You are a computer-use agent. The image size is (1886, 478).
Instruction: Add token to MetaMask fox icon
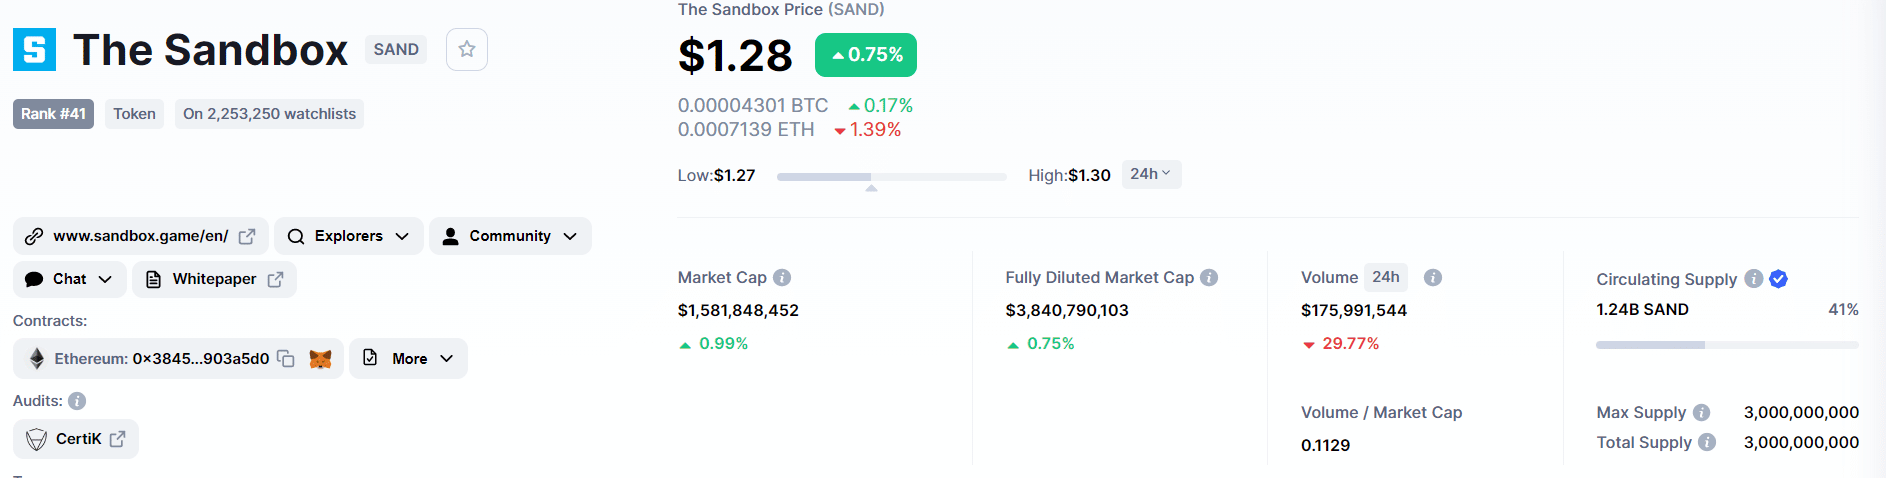(x=320, y=359)
